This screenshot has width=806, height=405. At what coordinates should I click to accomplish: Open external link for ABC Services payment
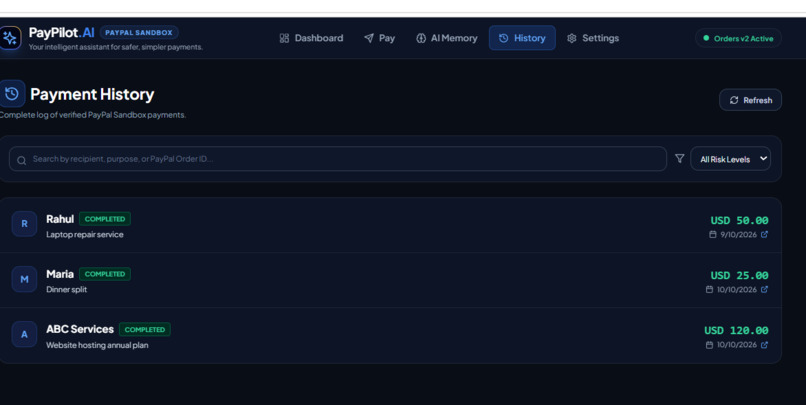click(764, 345)
